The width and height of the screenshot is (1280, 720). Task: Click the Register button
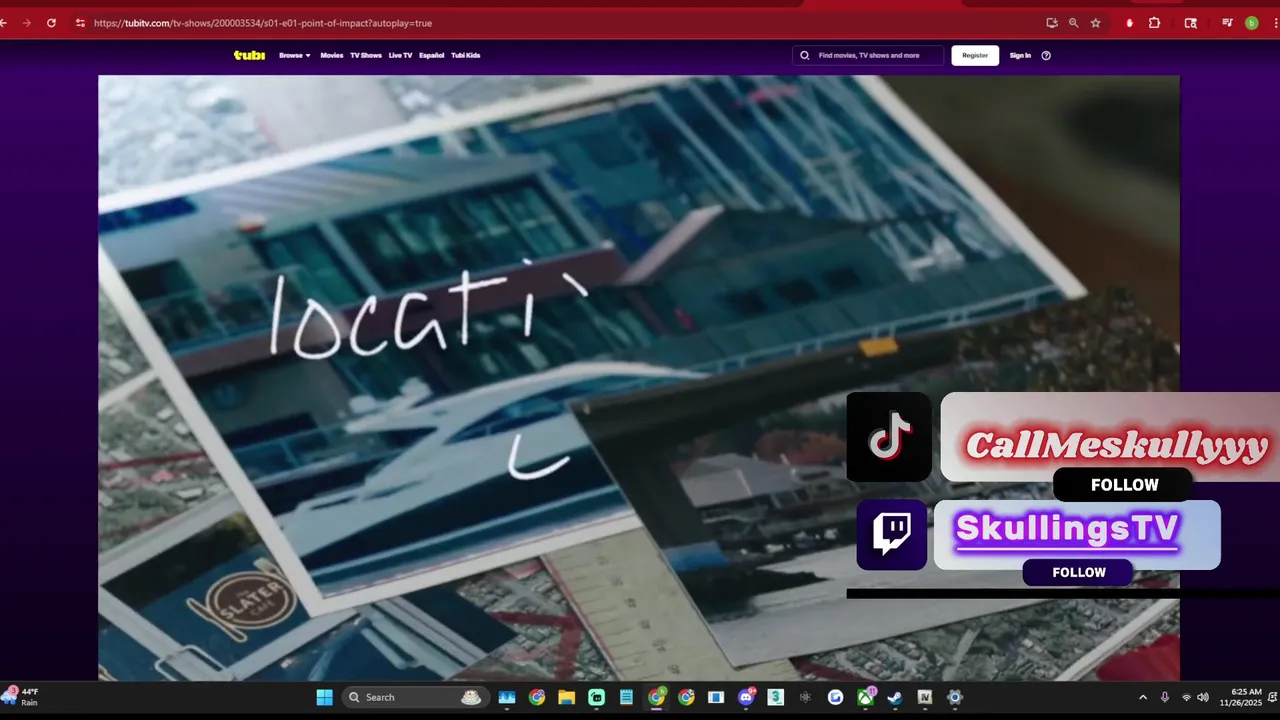(975, 55)
